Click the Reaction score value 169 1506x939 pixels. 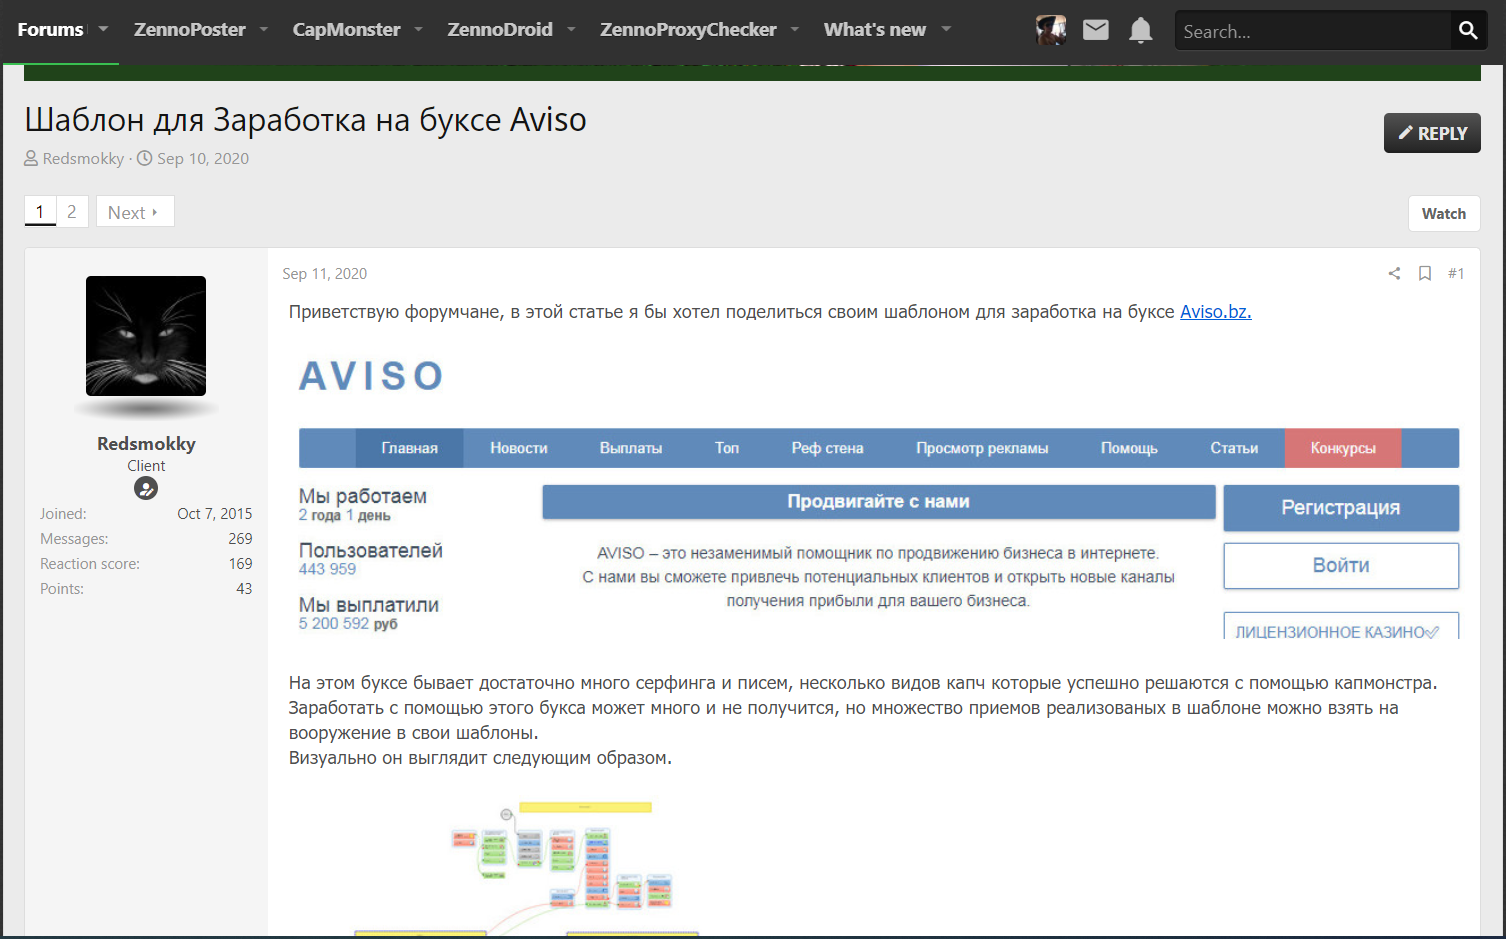pyautogui.click(x=240, y=564)
